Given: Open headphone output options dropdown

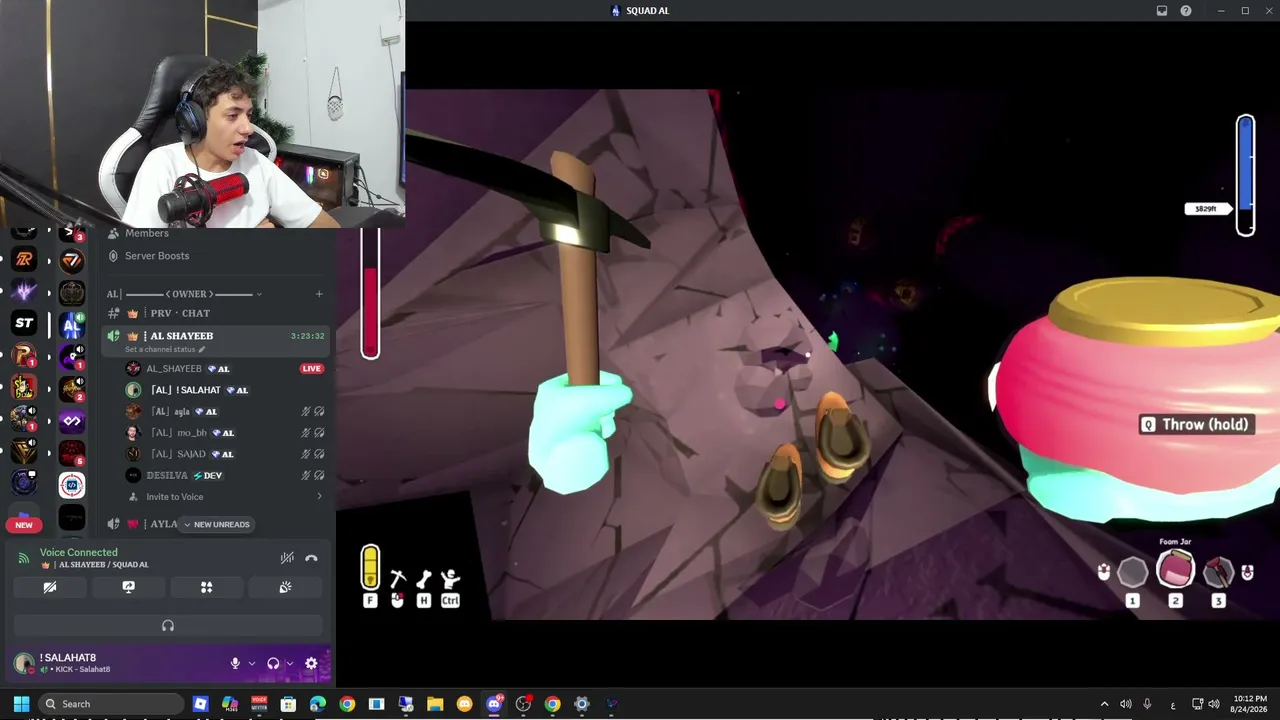Looking at the screenshot, I should [x=290, y=663].
